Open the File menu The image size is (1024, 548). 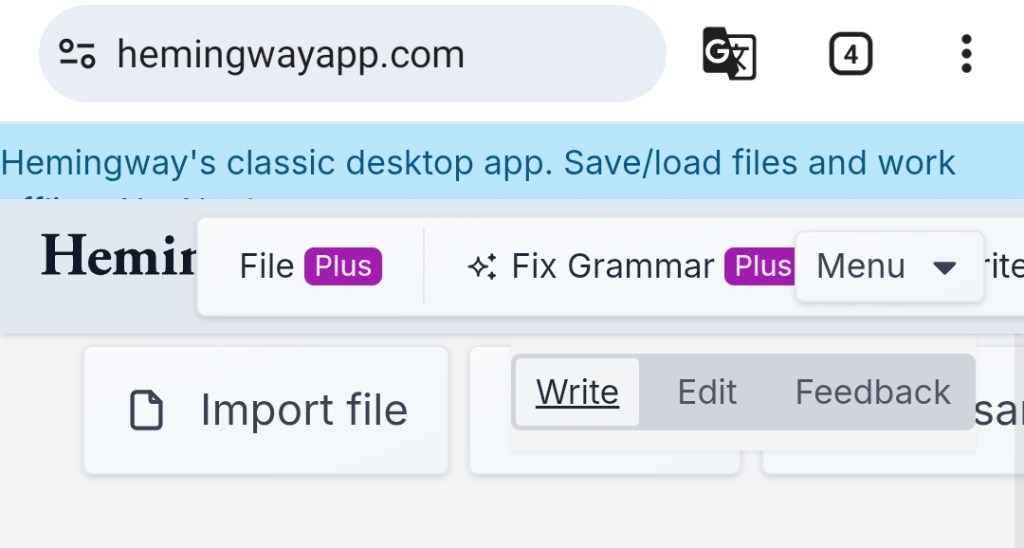(267, 267)
